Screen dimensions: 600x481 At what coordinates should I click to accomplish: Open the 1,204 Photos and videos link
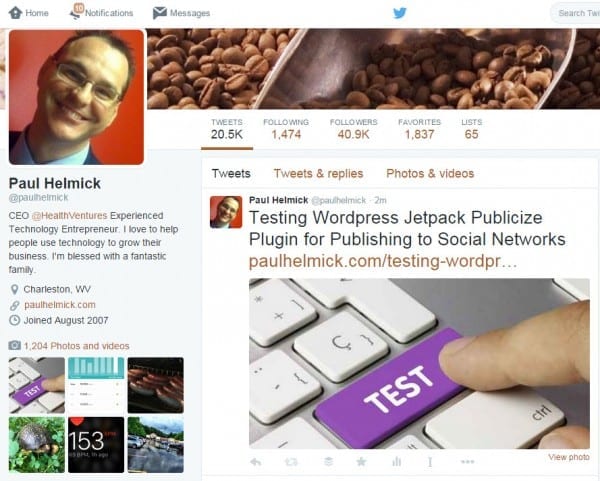[x=77, y=346]
